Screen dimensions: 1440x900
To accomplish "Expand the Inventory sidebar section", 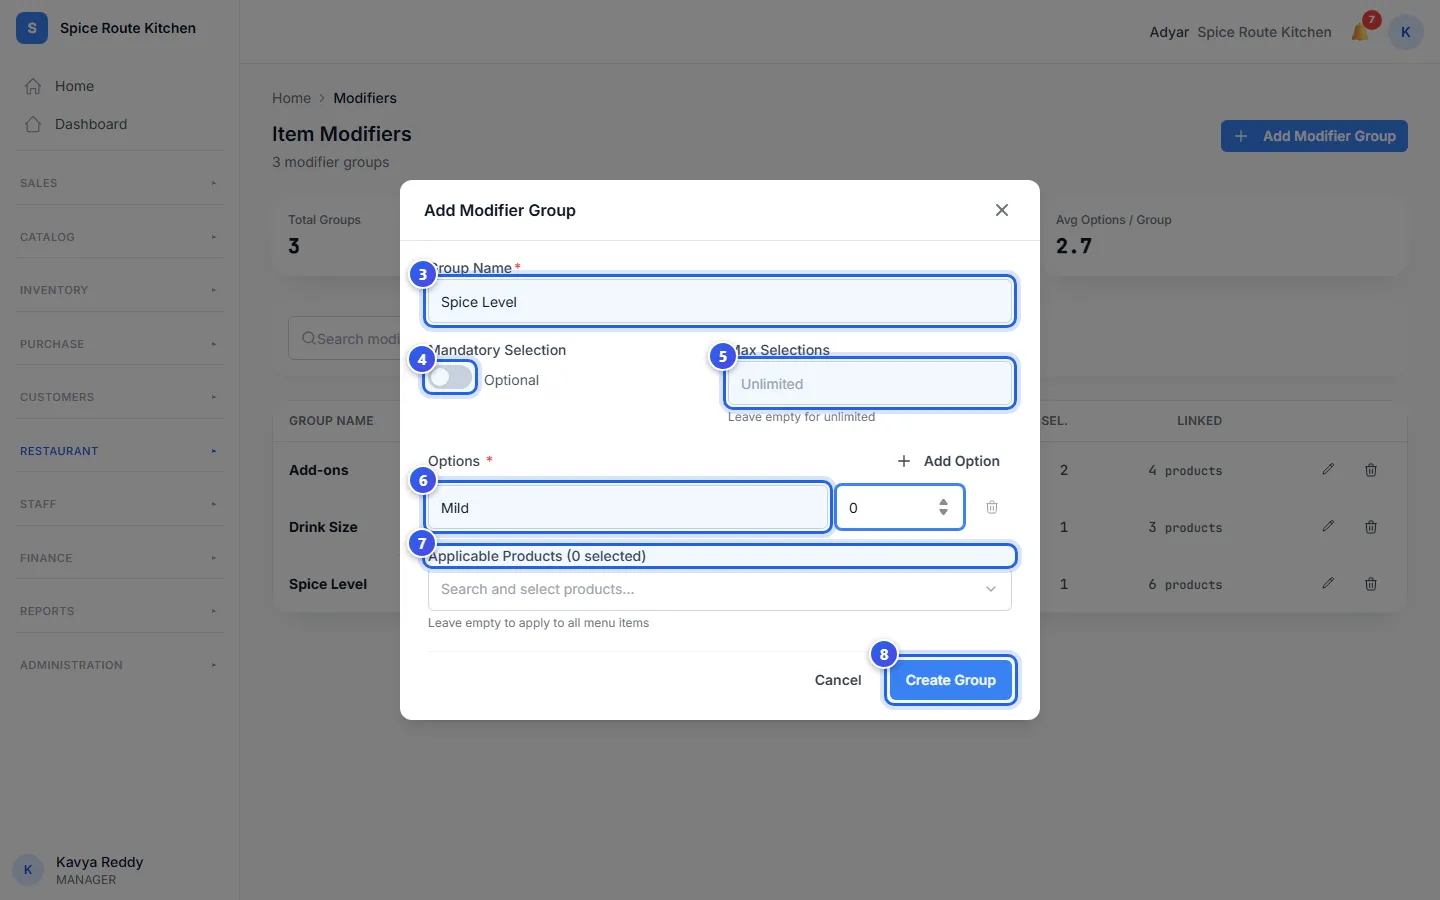I will point(120,290).
